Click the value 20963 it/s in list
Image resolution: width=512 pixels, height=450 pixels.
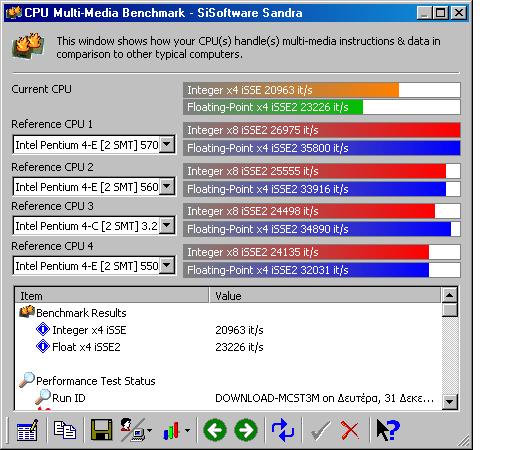click(x=239, y=330)
